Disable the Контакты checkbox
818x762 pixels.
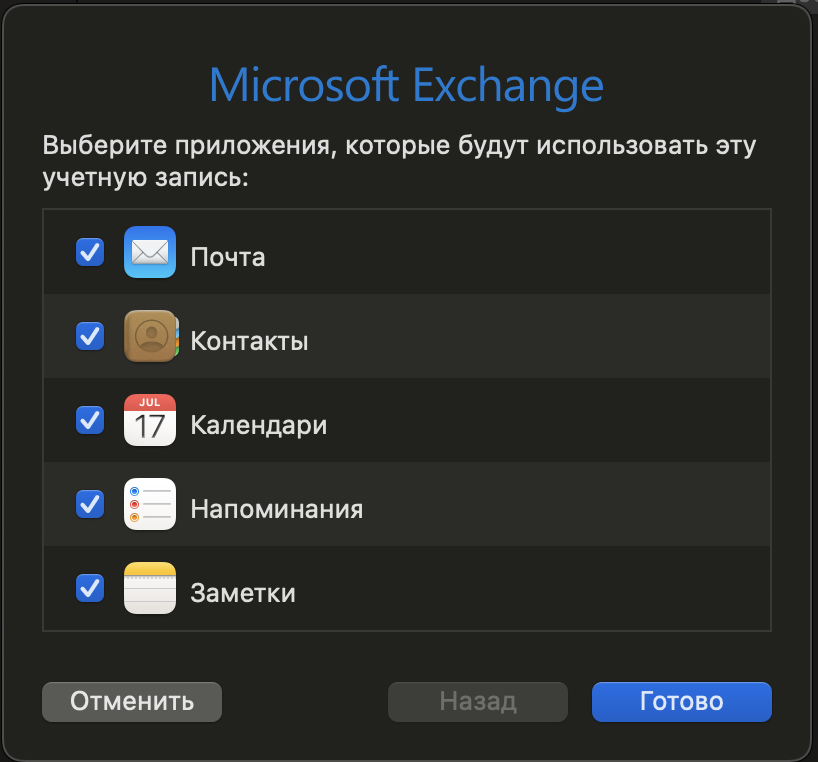pos(90,336)
